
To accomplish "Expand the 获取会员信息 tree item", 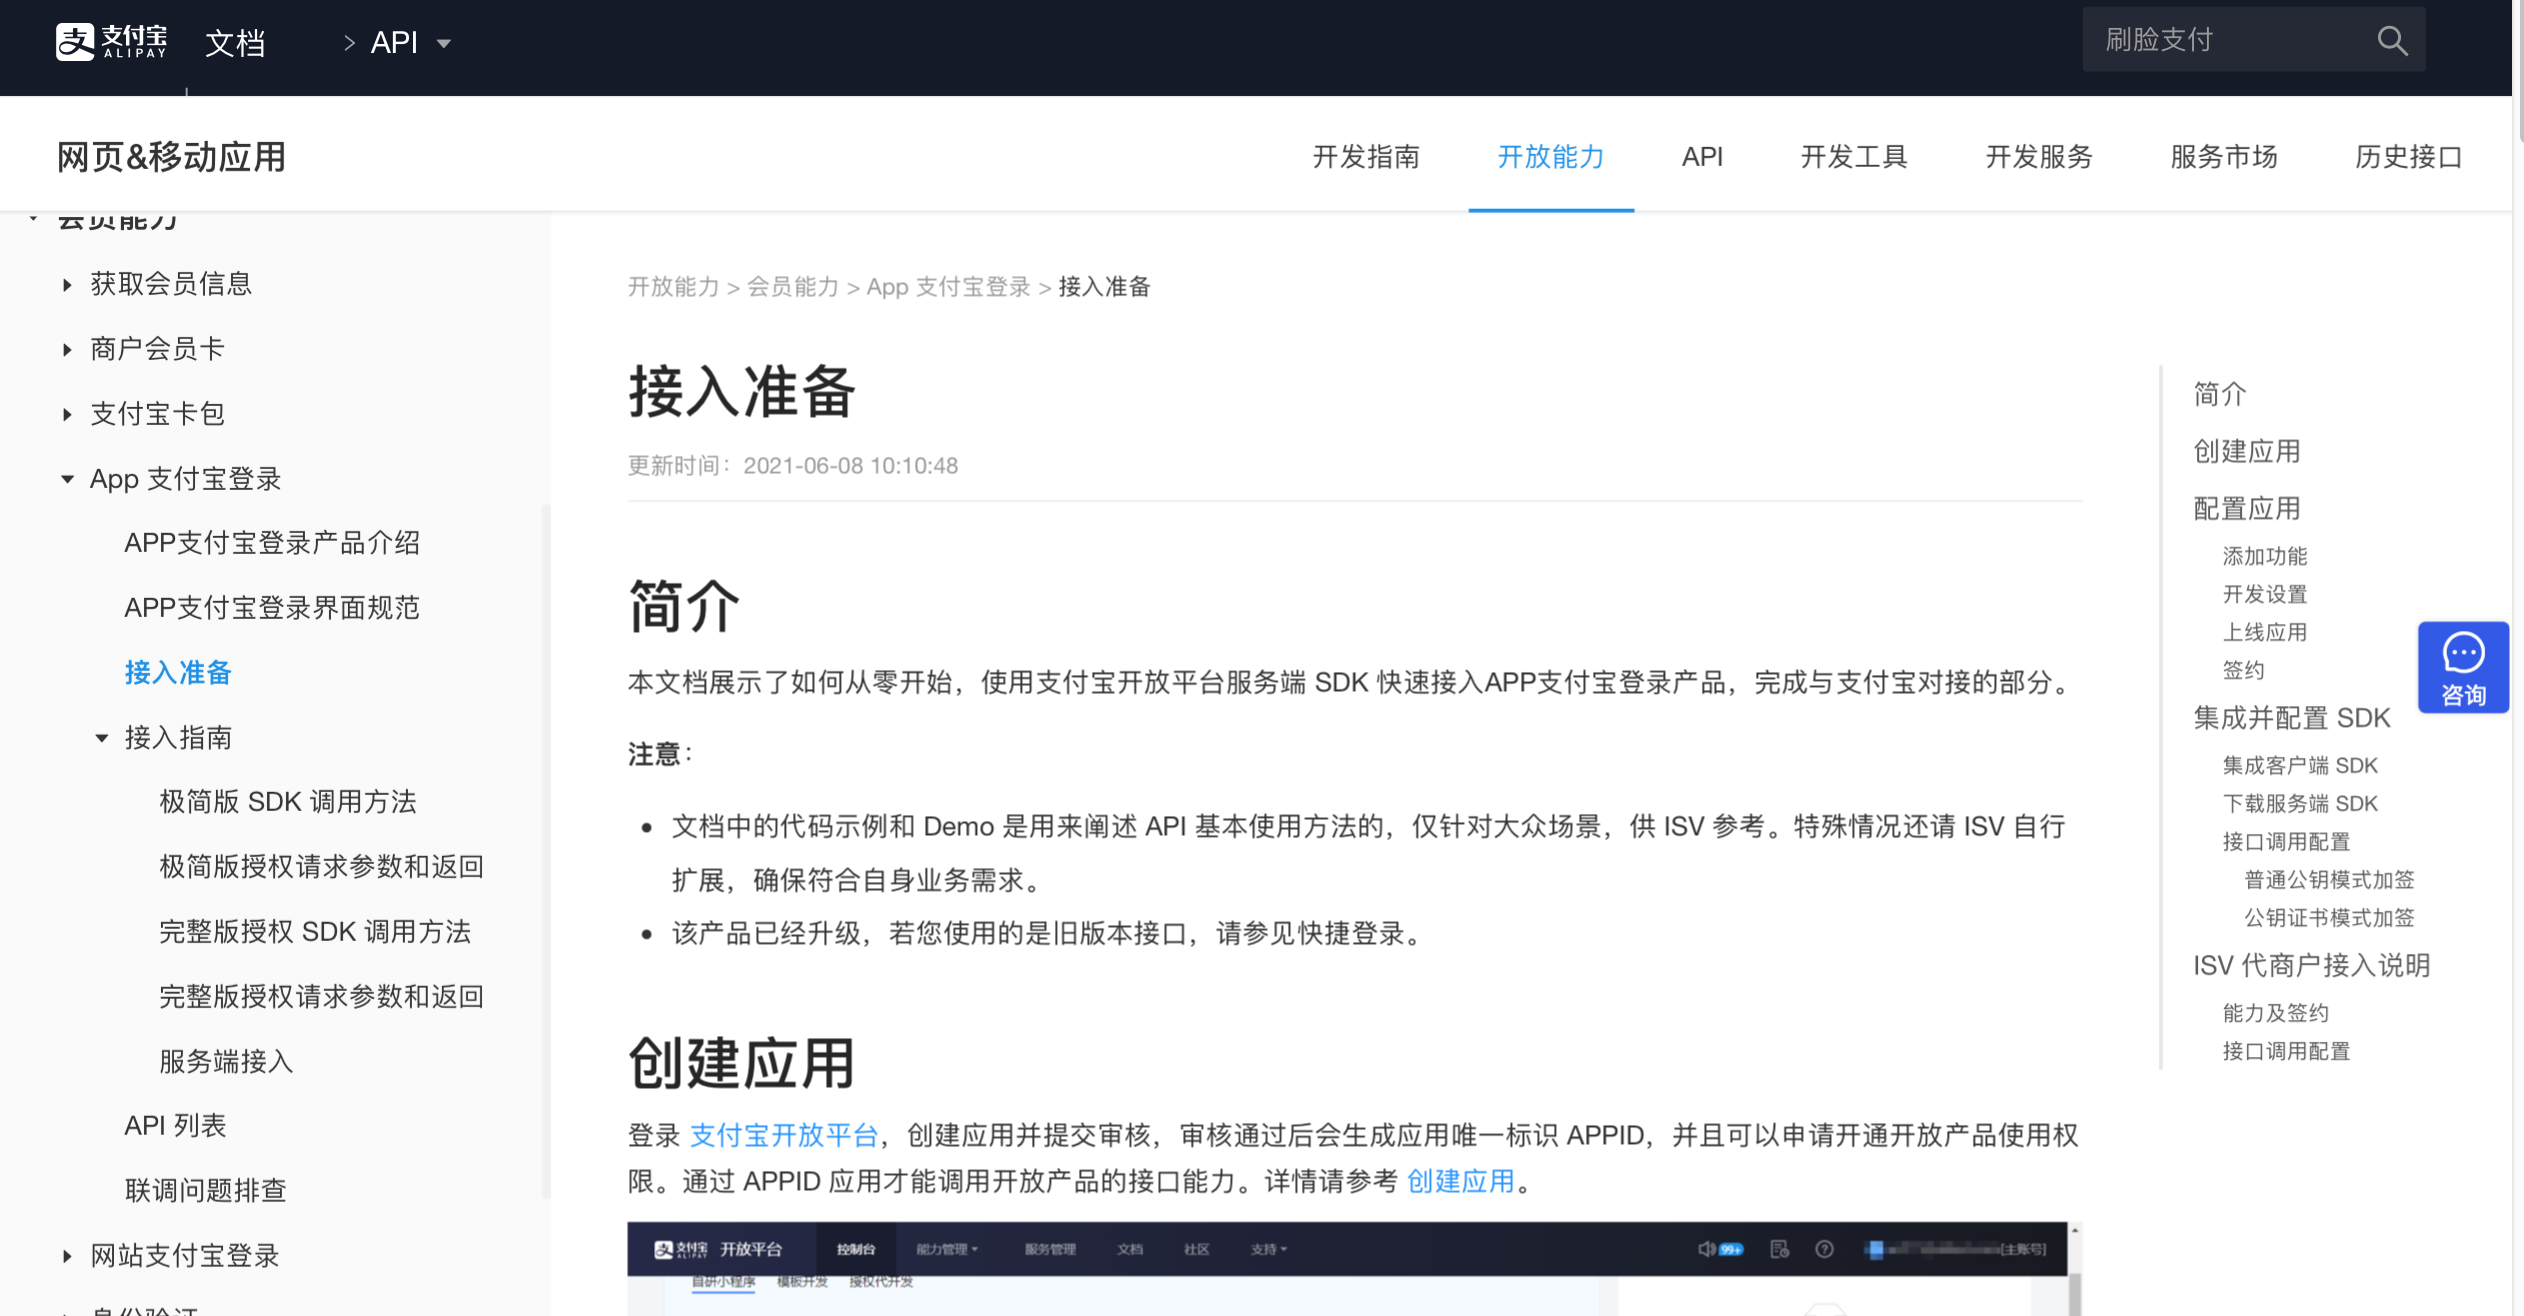I will tap(67, 285).
